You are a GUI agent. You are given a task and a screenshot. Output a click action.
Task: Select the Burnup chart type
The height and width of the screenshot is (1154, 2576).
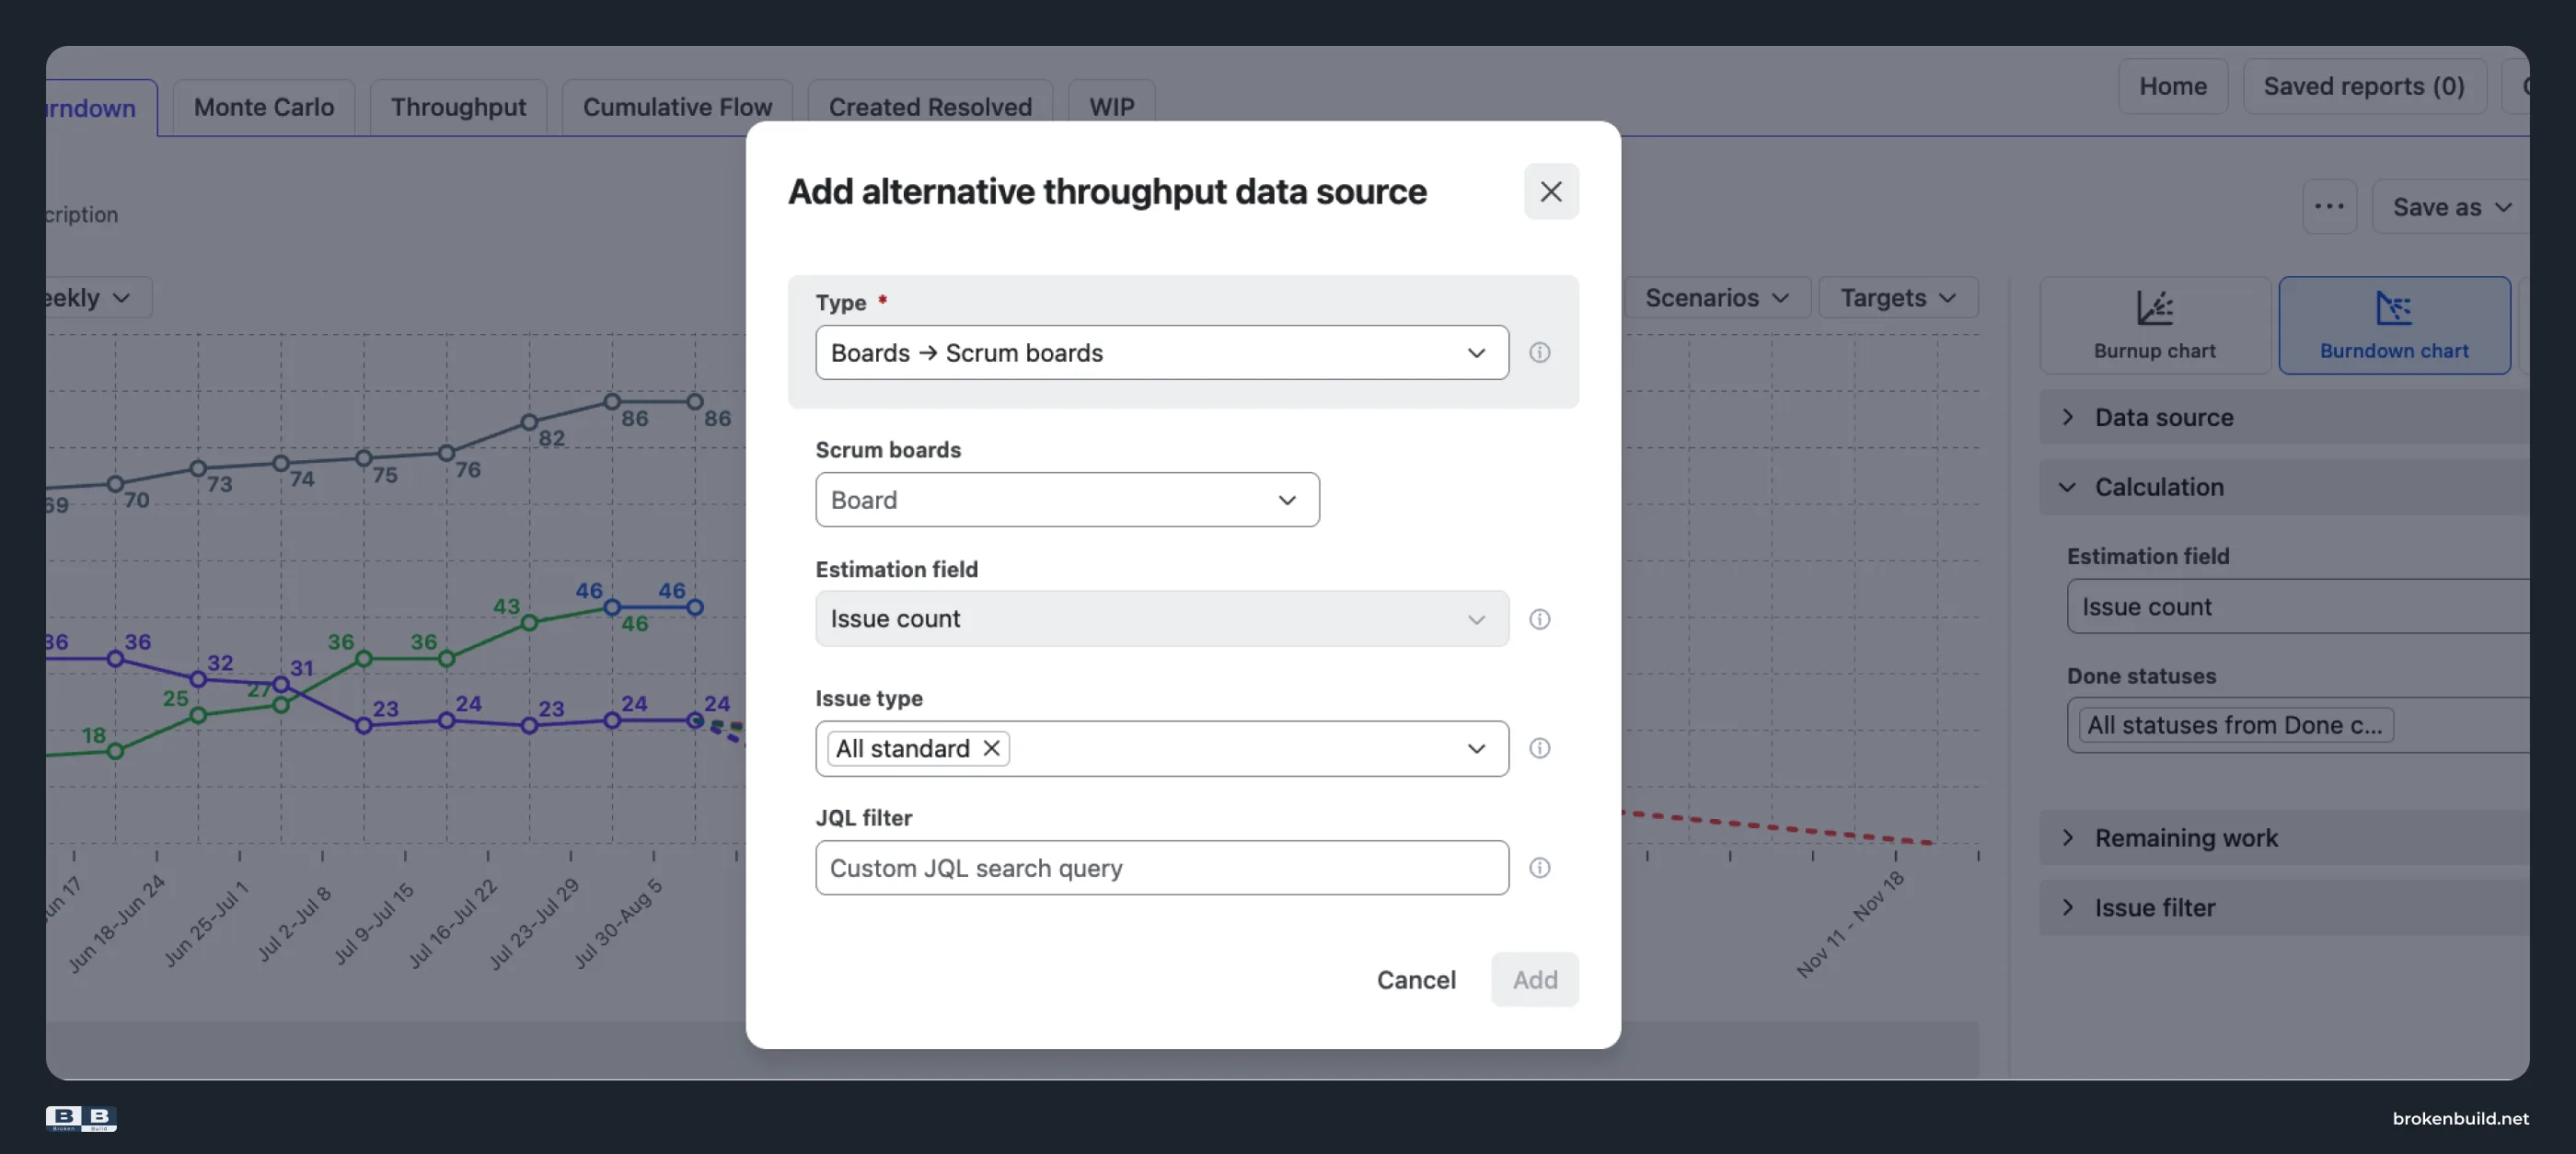coord(2154,325)
